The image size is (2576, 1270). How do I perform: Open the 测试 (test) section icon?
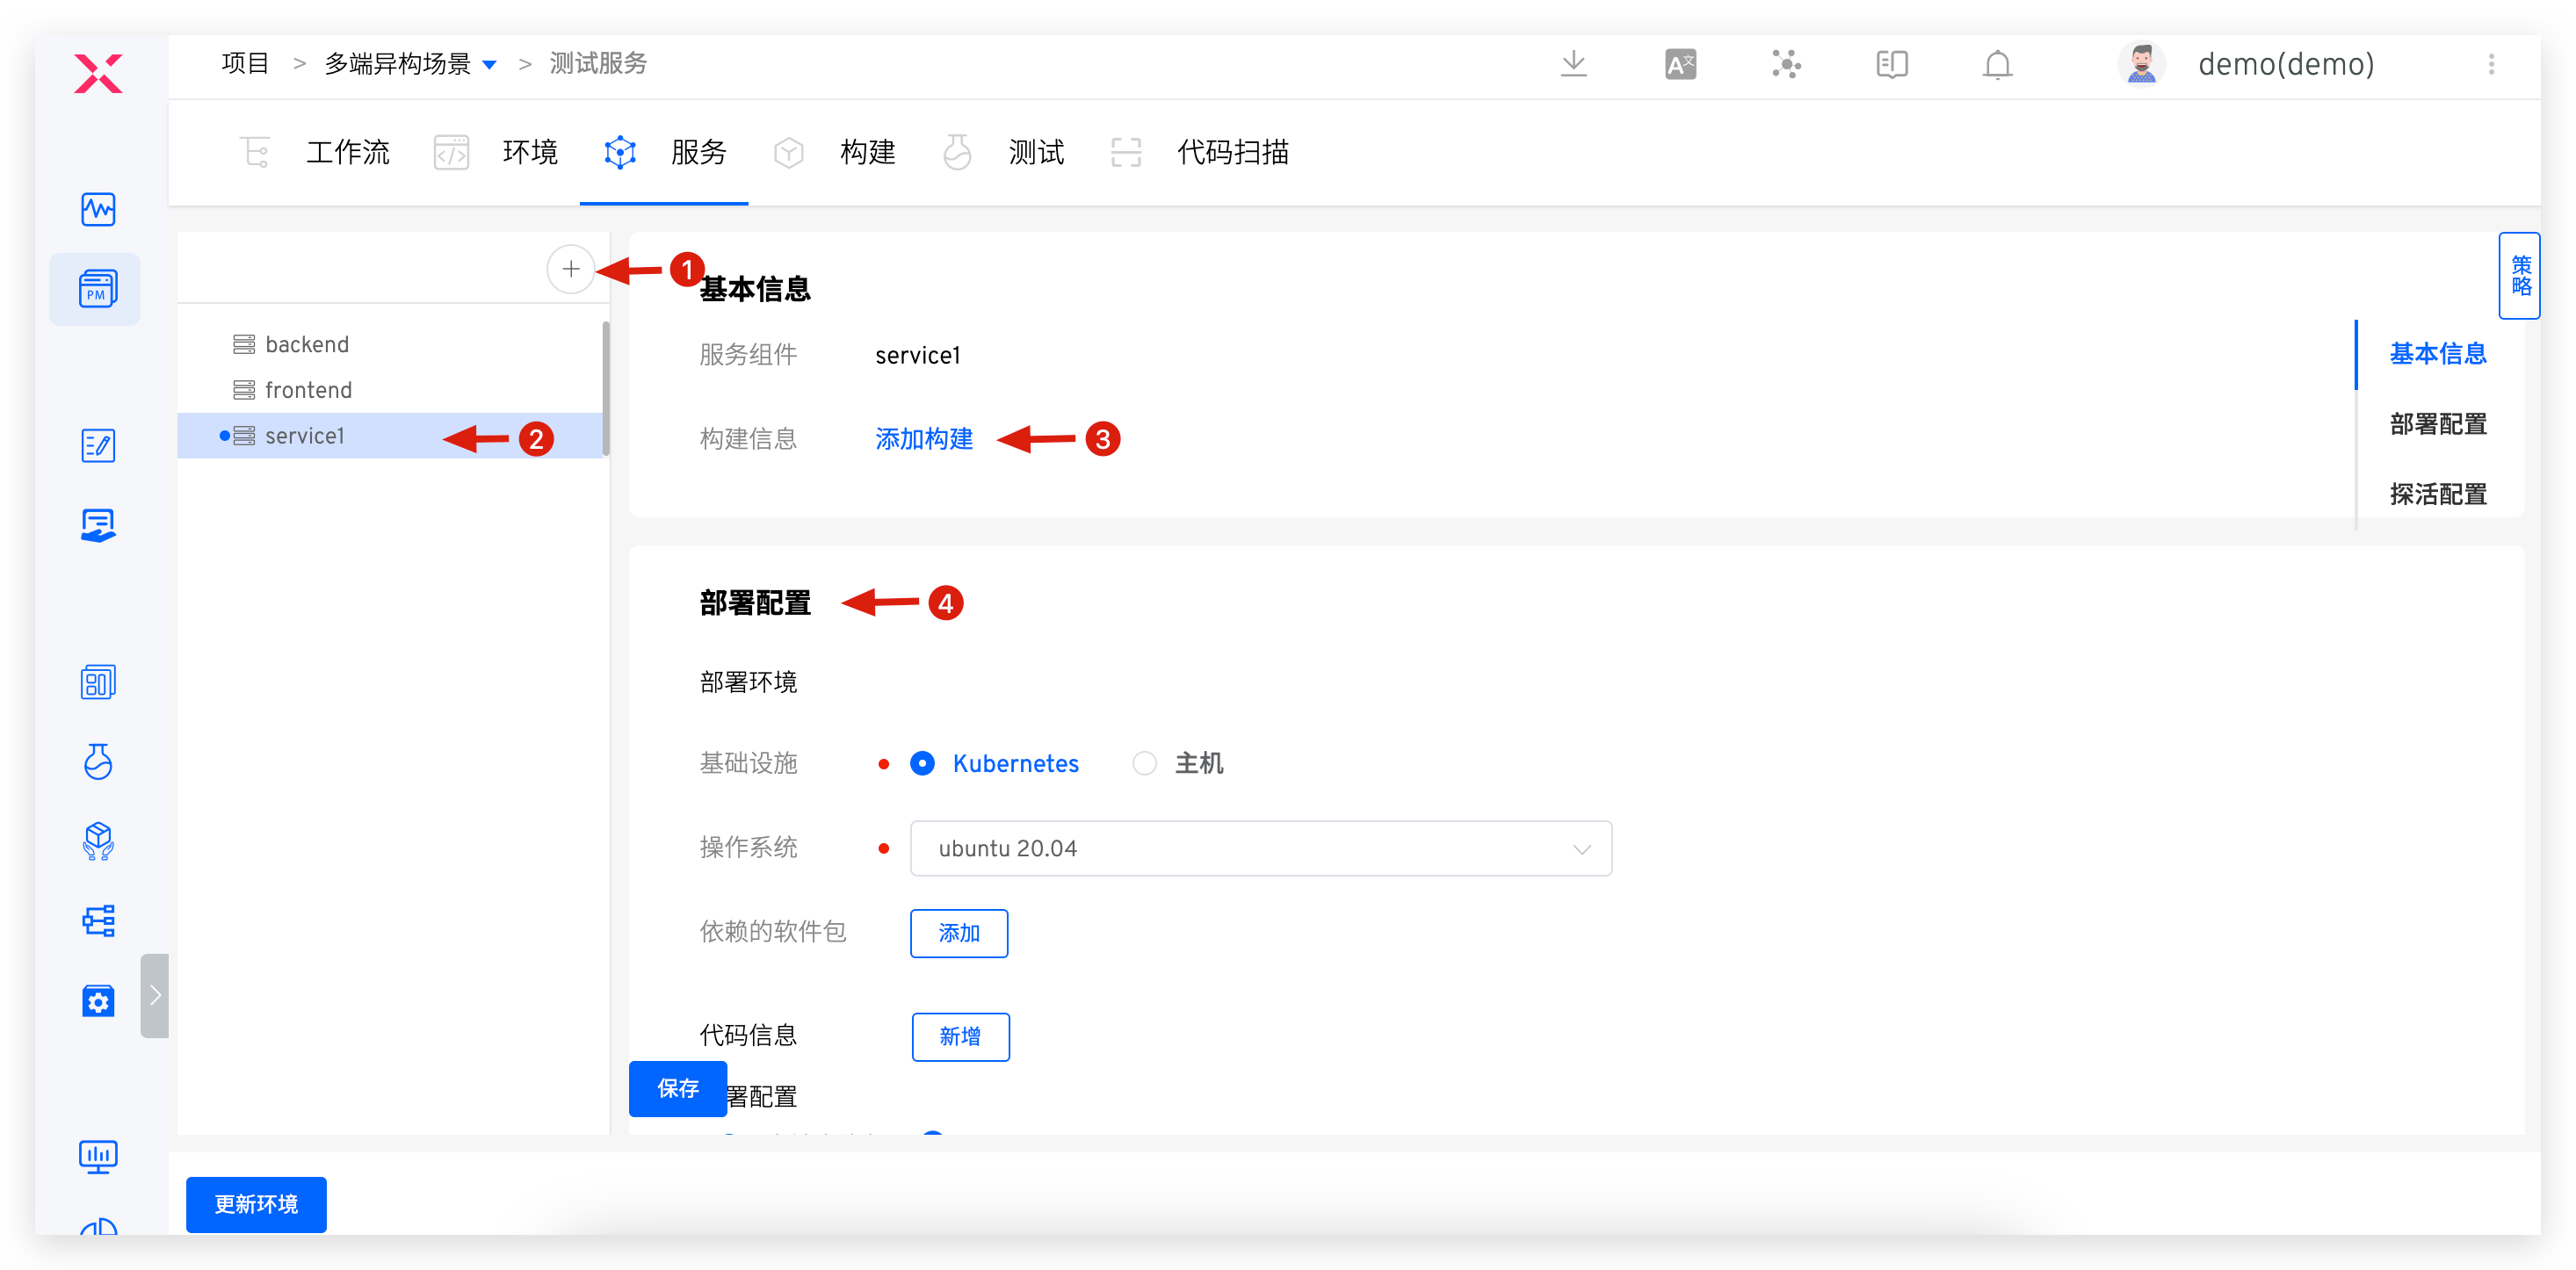click(x=957, y=152)
